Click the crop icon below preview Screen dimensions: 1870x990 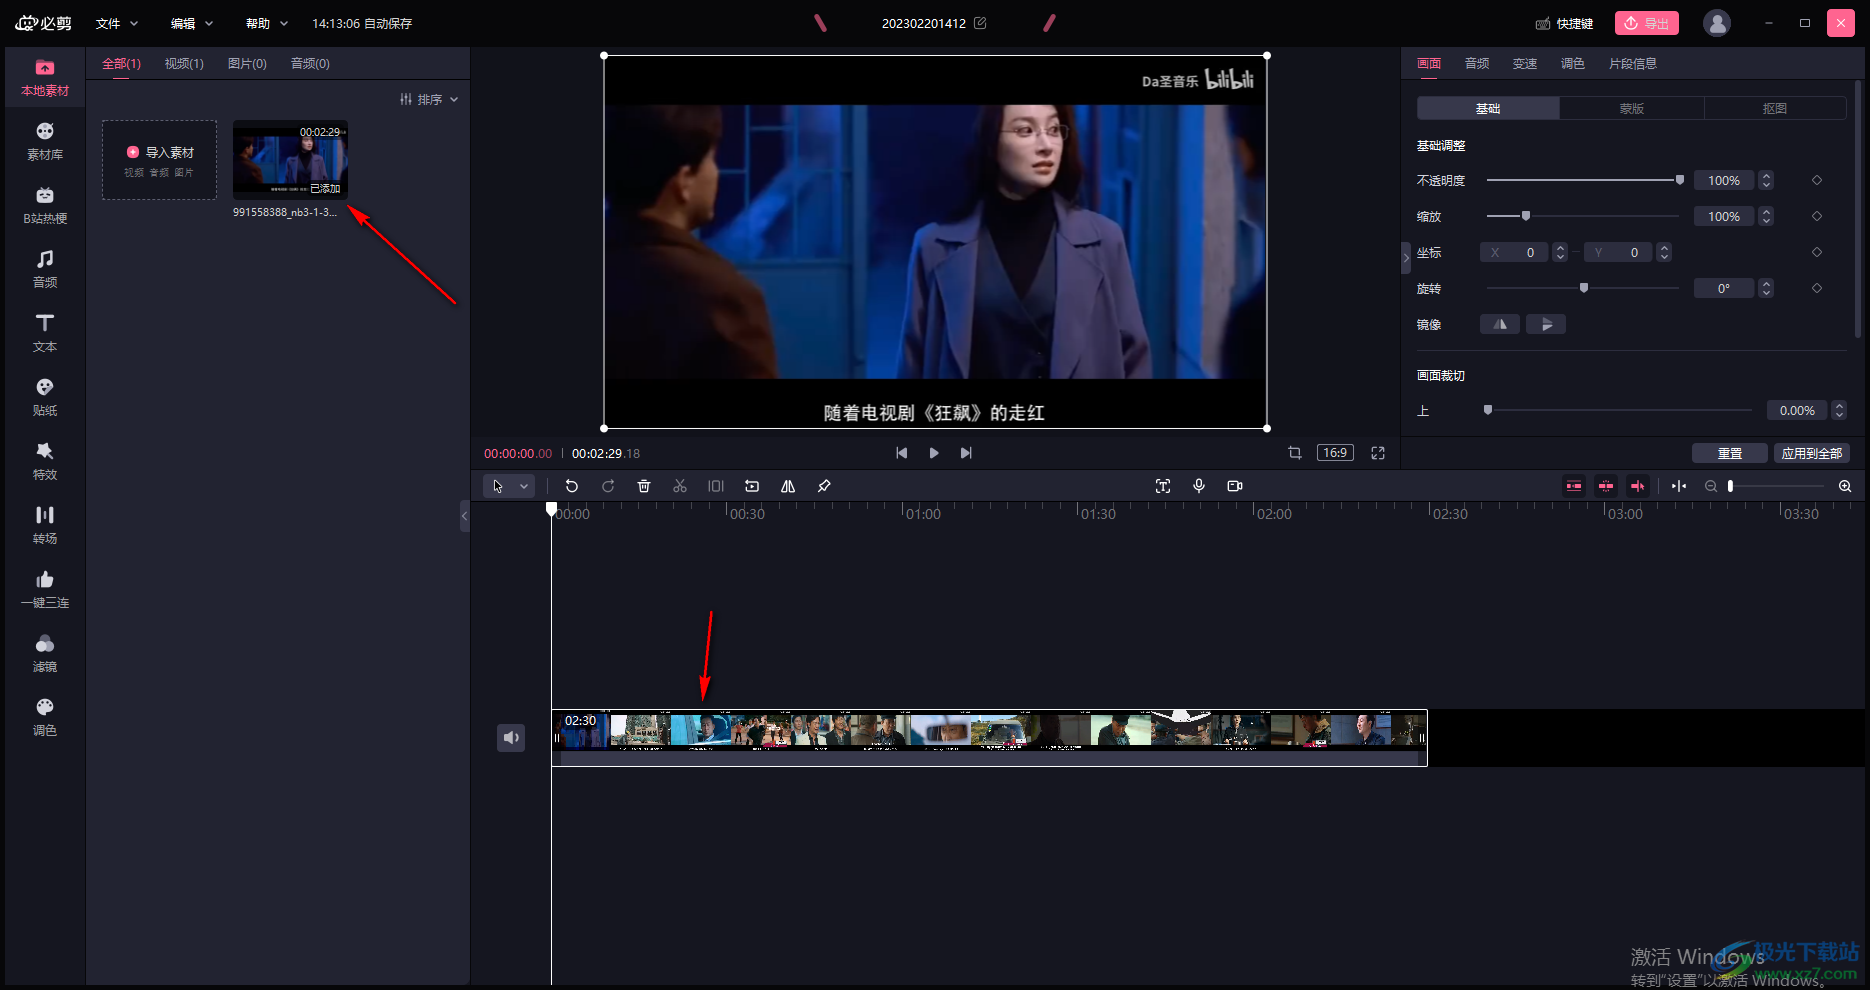[1295, 453]
